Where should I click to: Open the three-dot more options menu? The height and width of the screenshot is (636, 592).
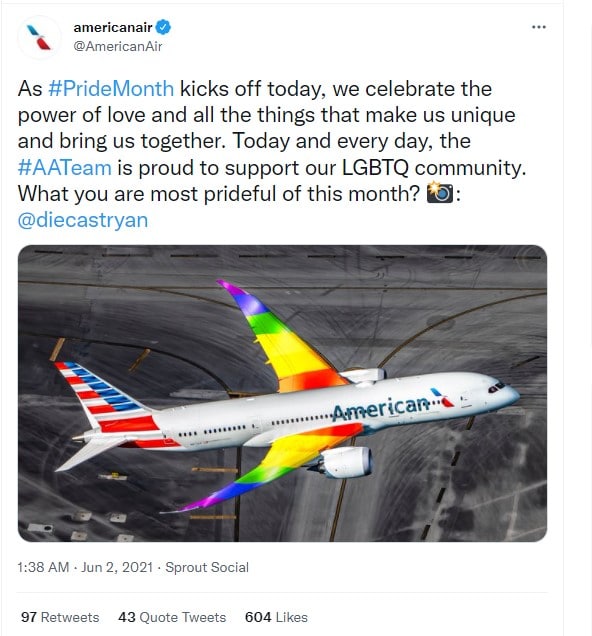pos(538,27)
